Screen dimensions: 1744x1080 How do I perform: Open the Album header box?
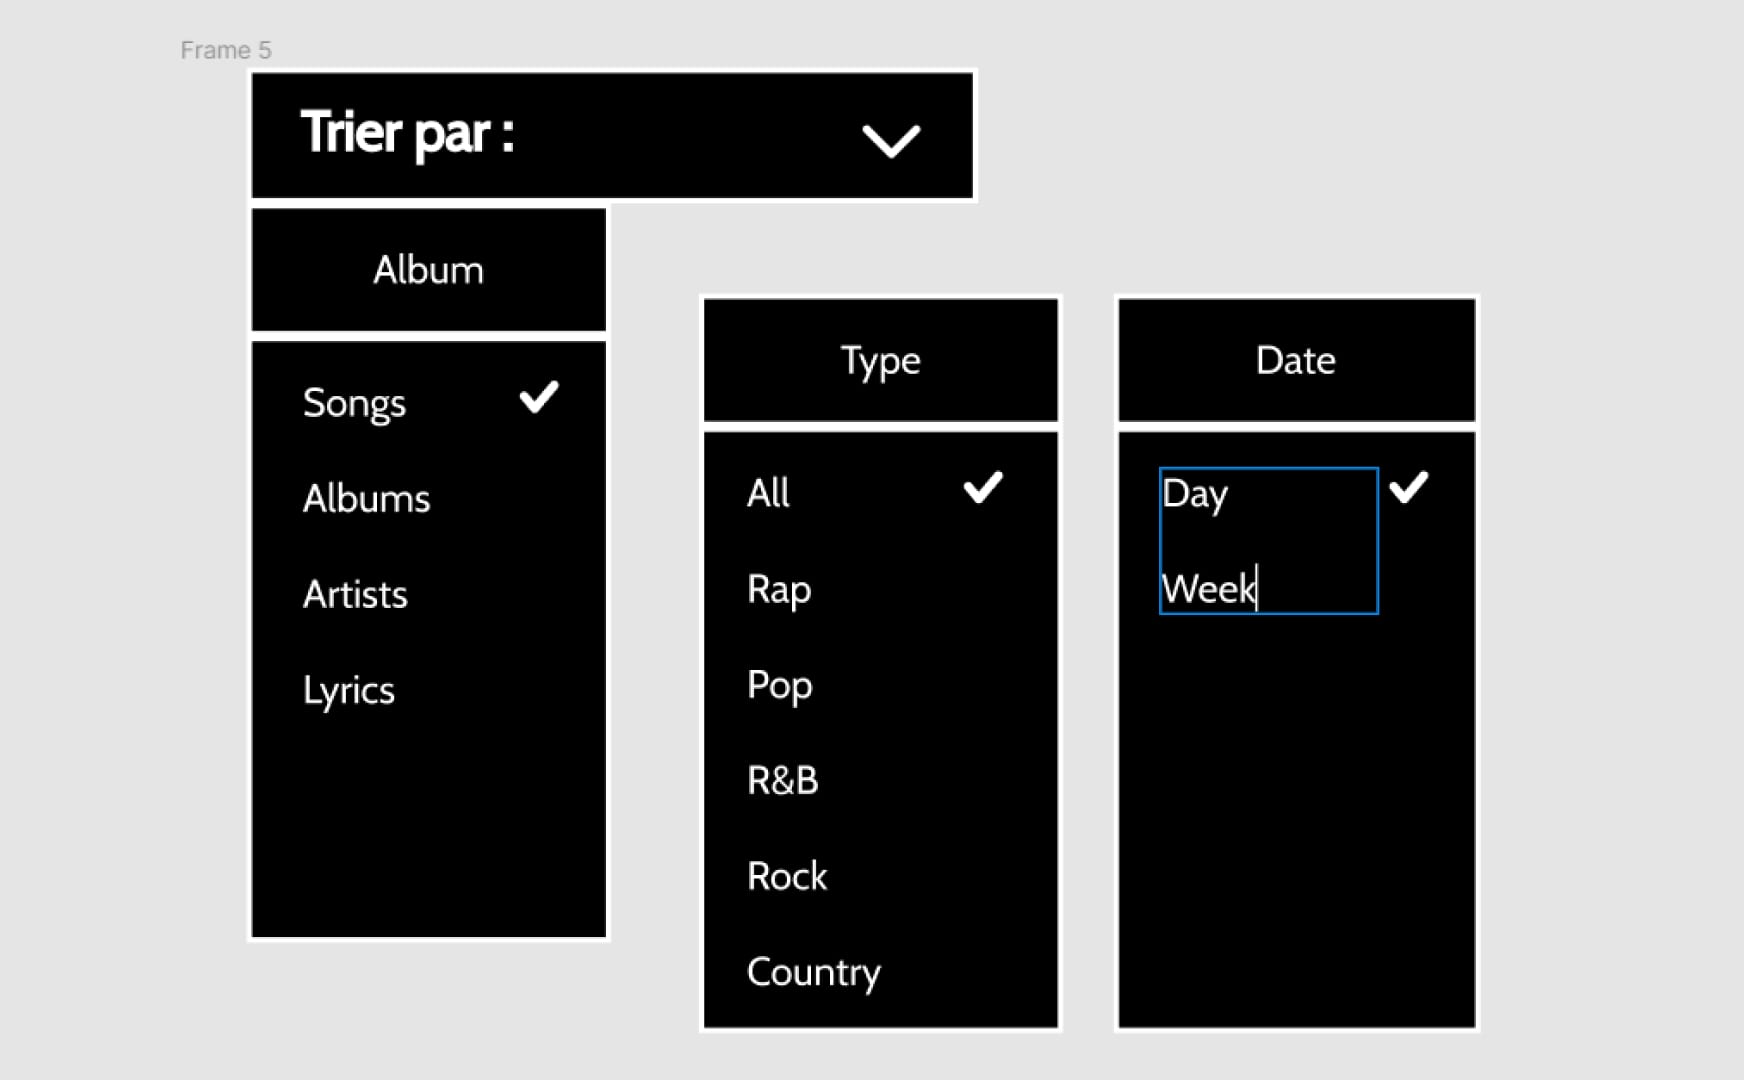coord(429,270)
